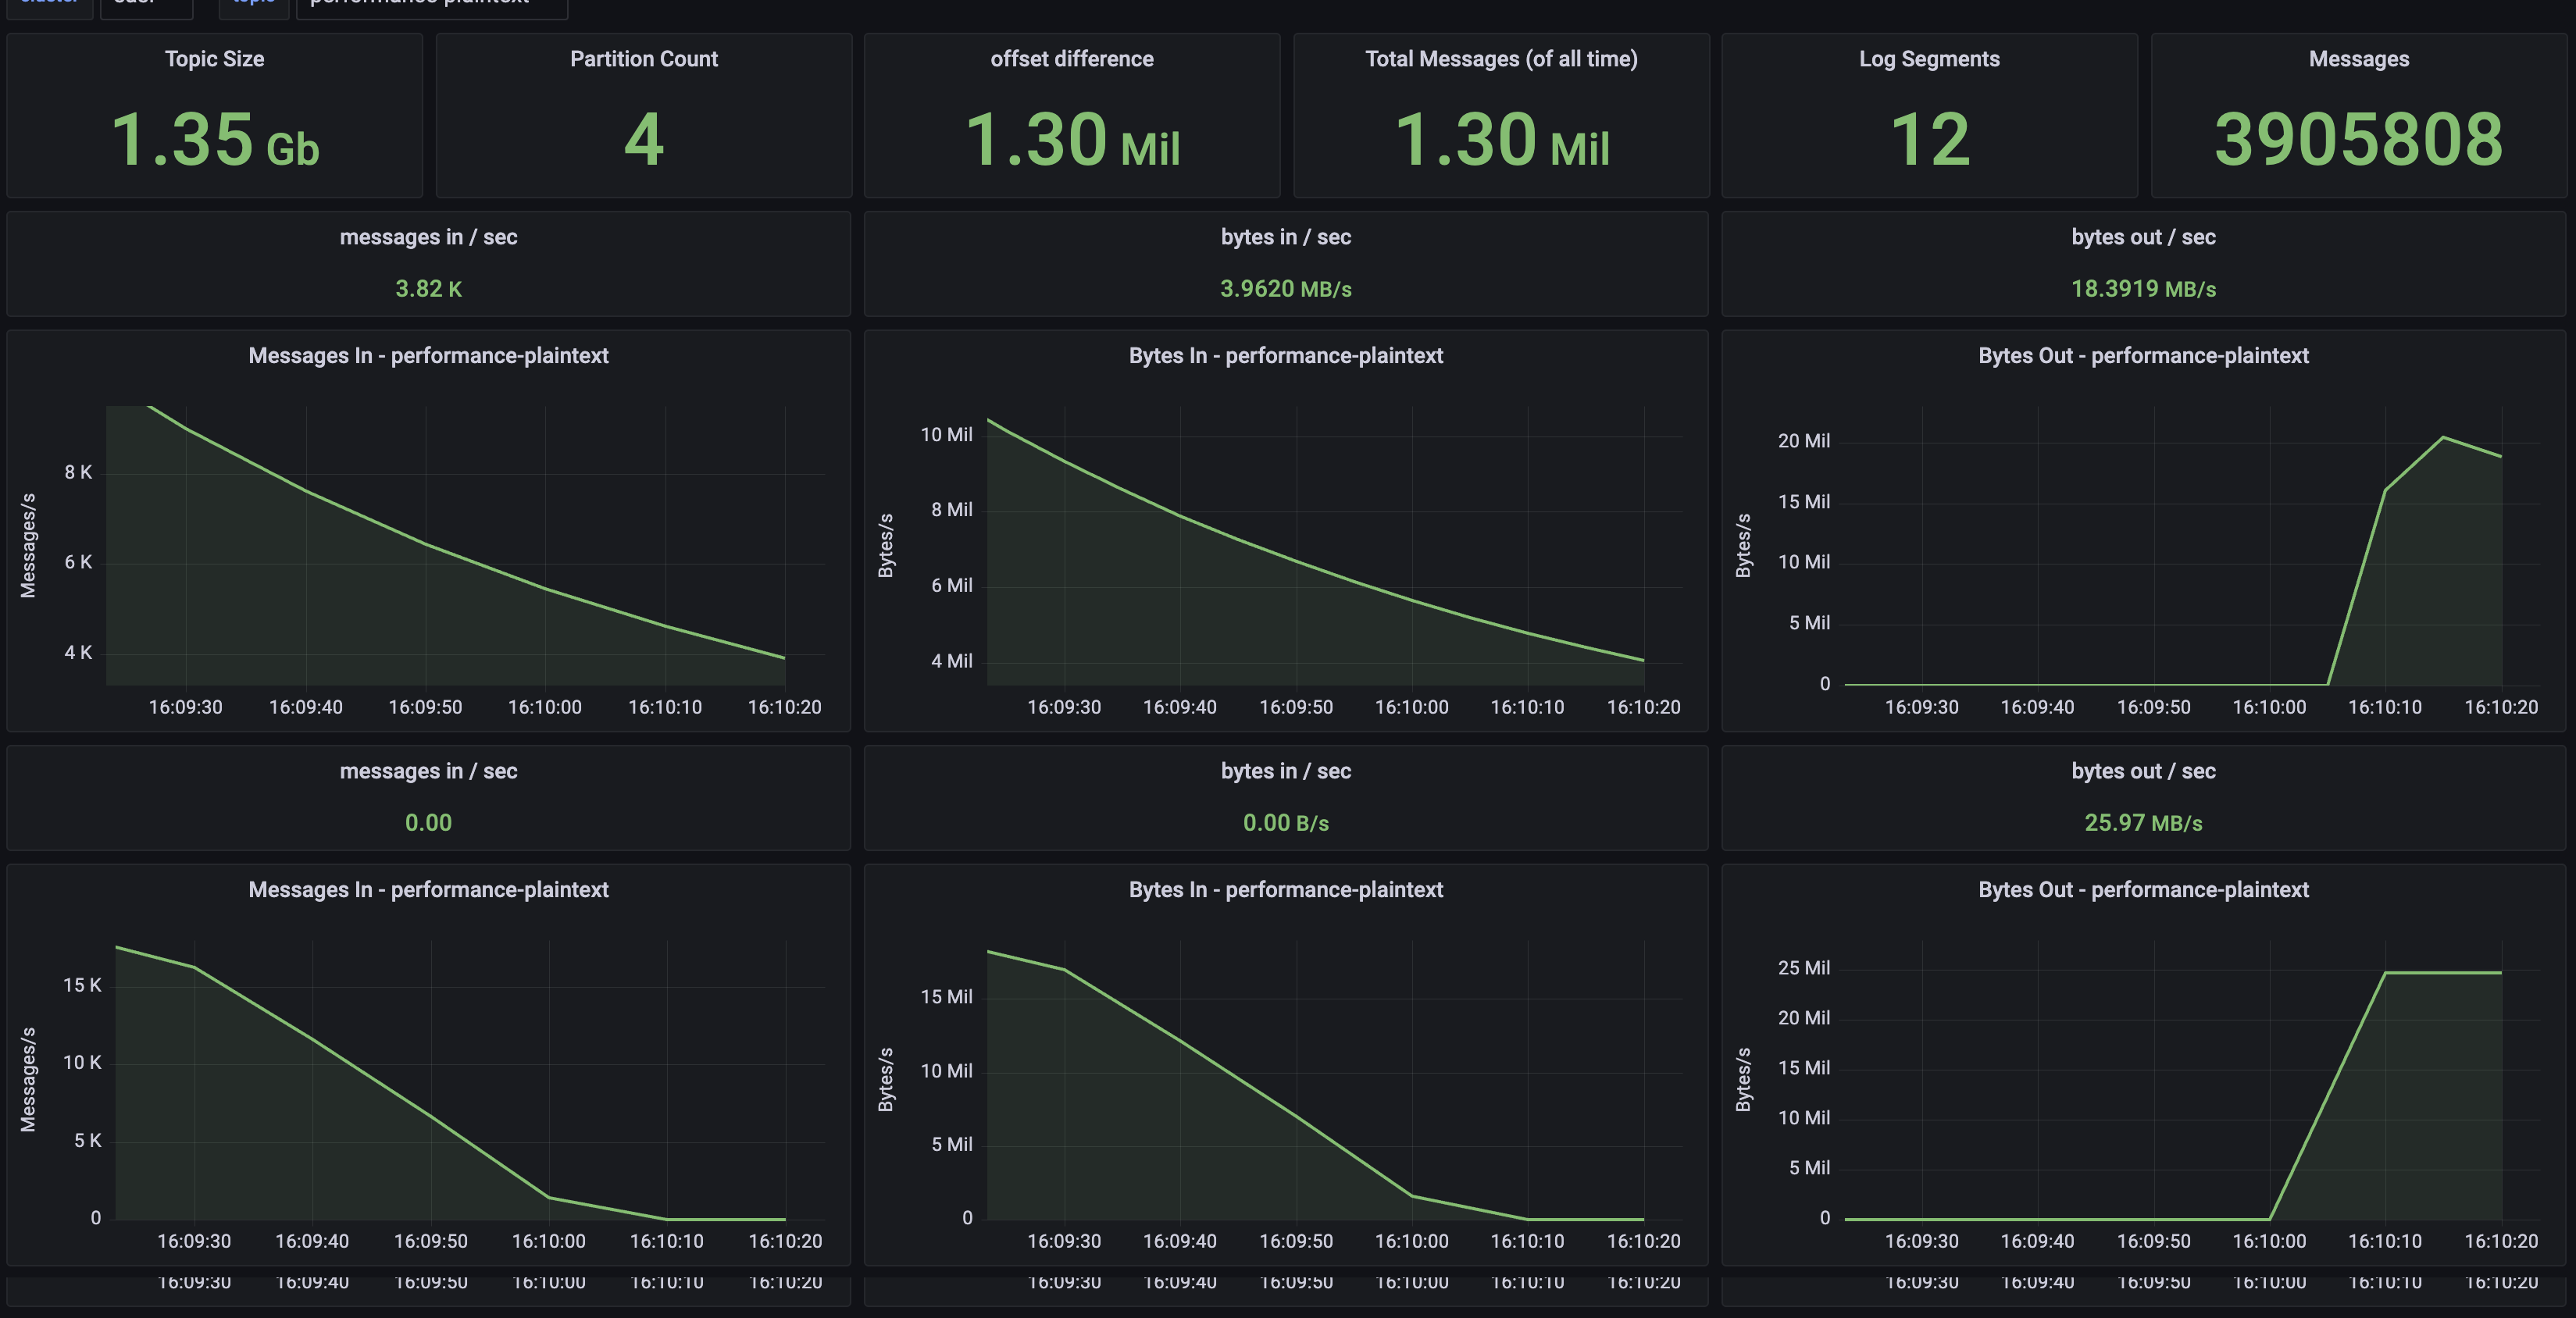Screen dimensions: 2576x1318
Task: Click the partition count value 4
Action: (644, 139)
